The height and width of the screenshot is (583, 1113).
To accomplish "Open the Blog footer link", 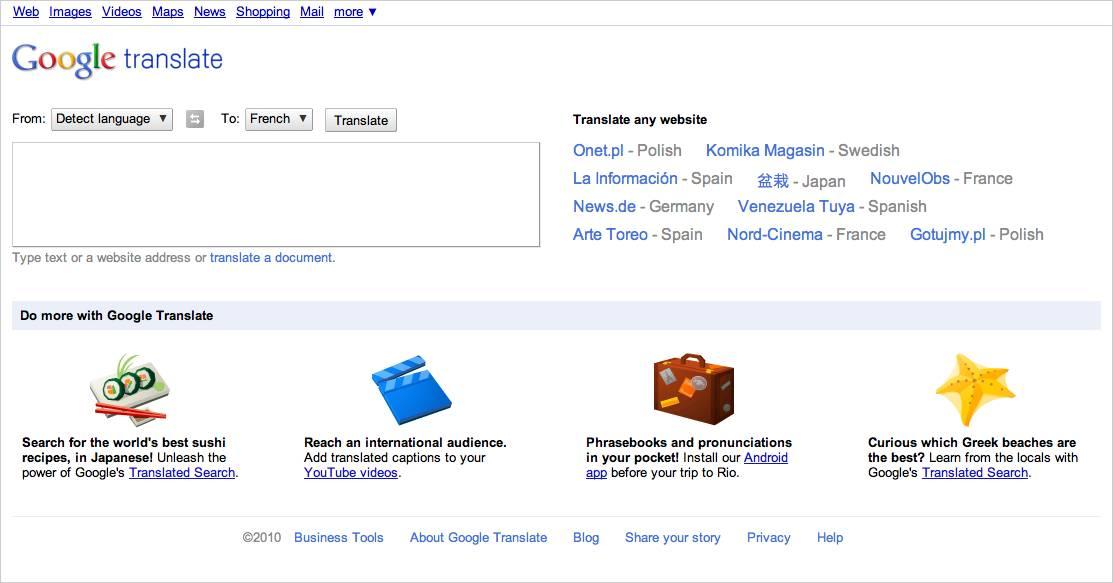I will pos(586,538).
